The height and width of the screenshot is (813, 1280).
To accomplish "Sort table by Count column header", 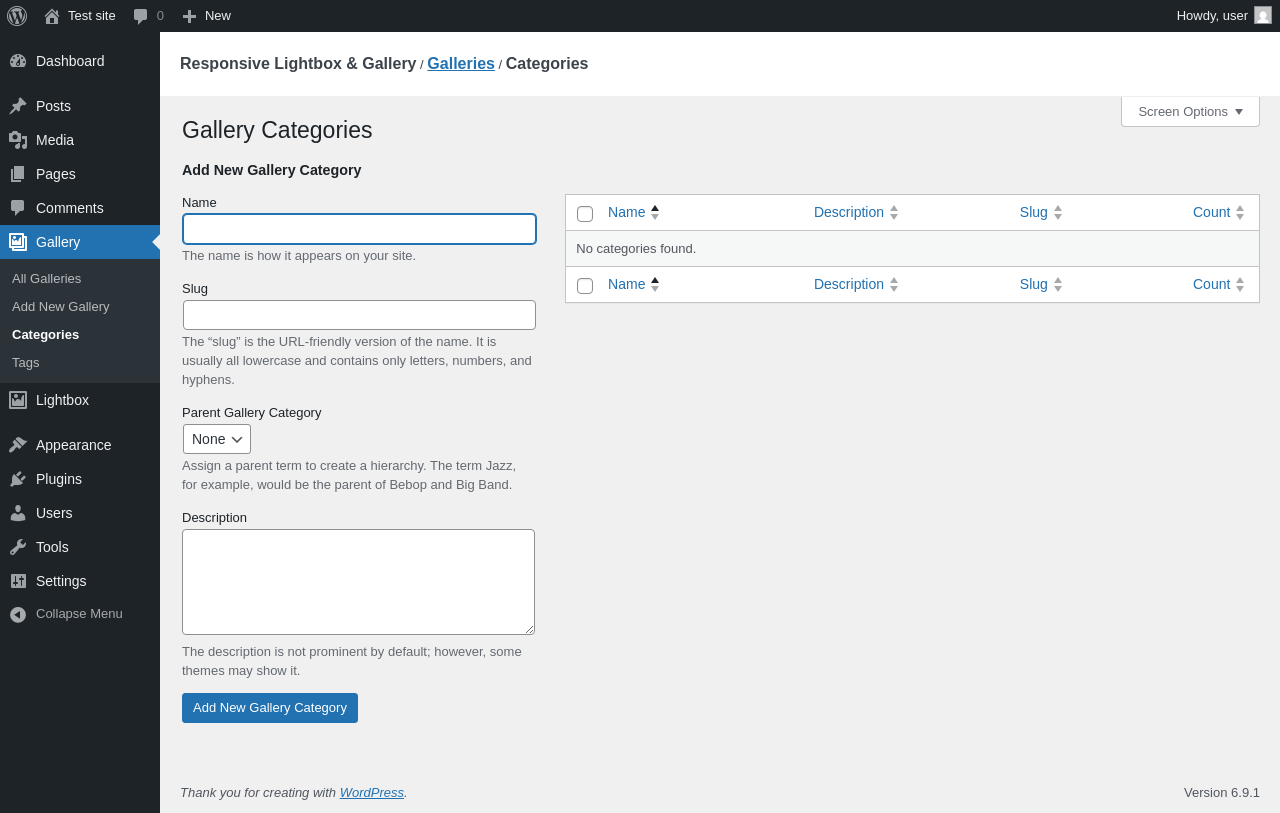I will tap(1211, 212).
